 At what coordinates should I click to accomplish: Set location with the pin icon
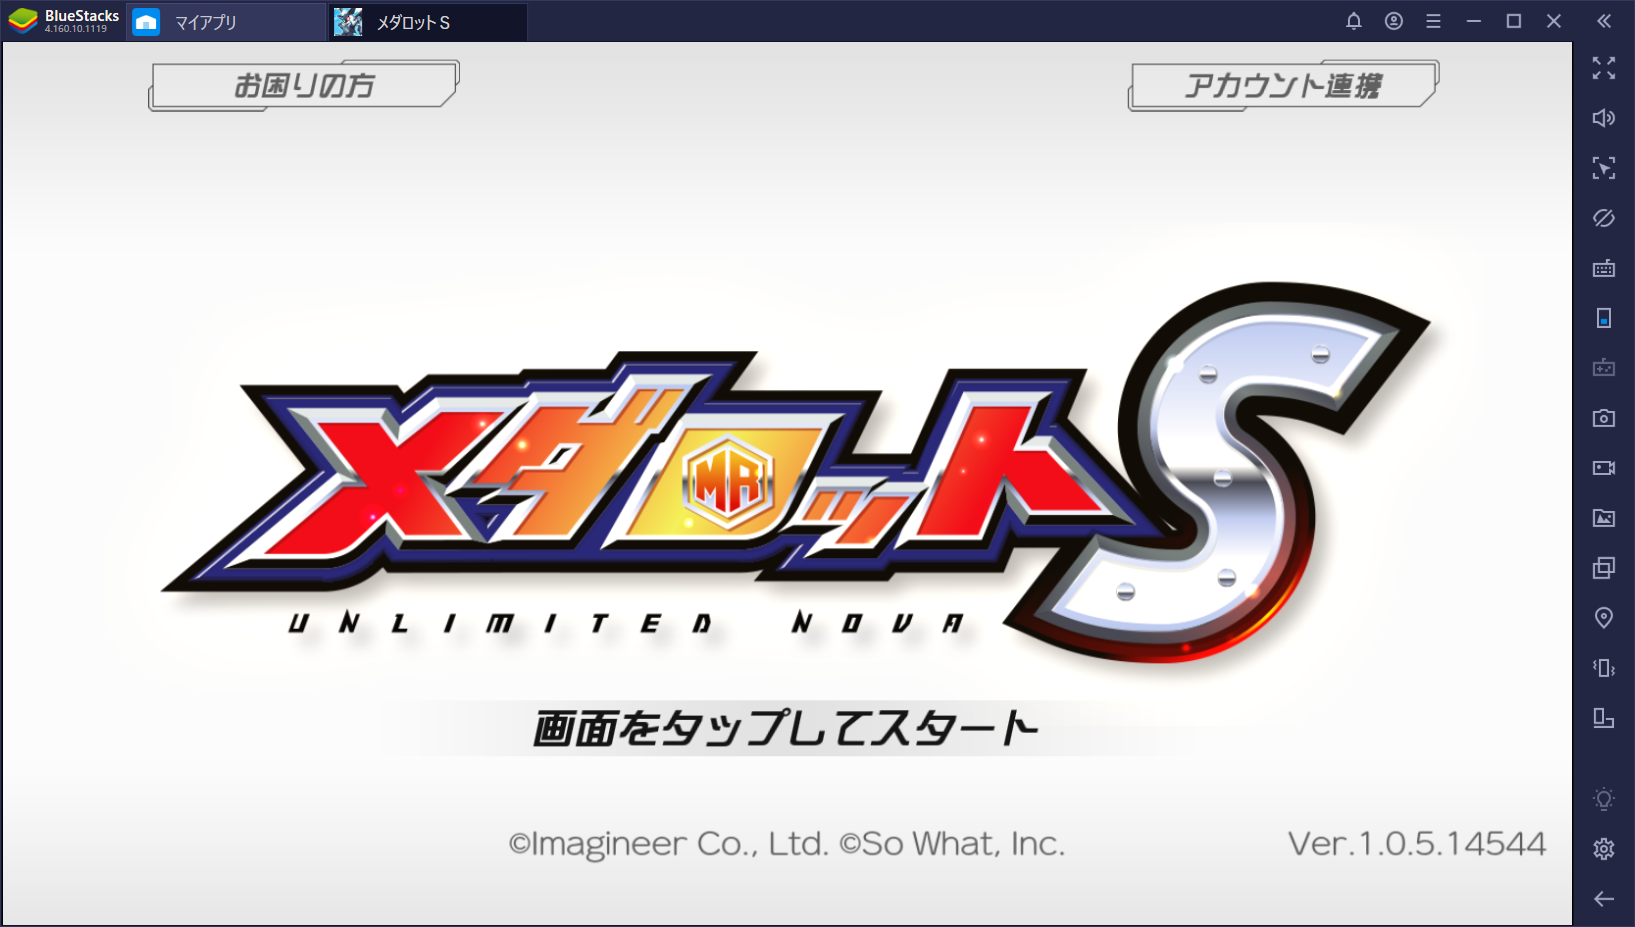click(1604, 618)
